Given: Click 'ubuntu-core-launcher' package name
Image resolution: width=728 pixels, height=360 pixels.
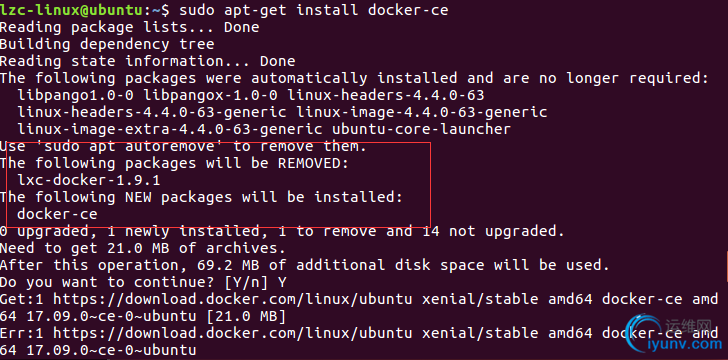Looking at the screenshot, I should click(421, 129).
